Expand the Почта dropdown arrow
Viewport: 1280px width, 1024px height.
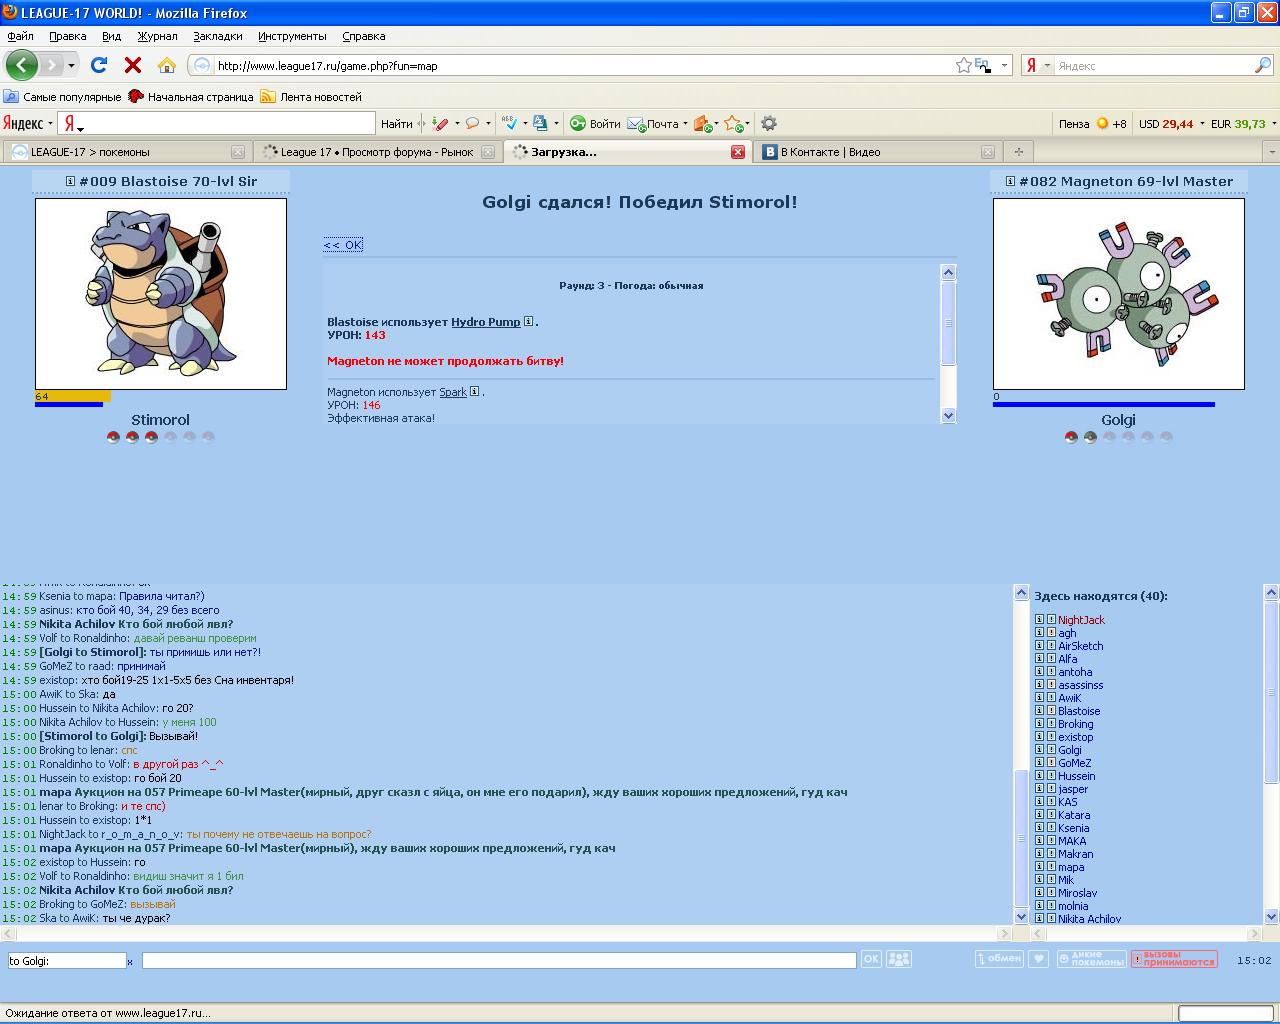tap(685, 124)
